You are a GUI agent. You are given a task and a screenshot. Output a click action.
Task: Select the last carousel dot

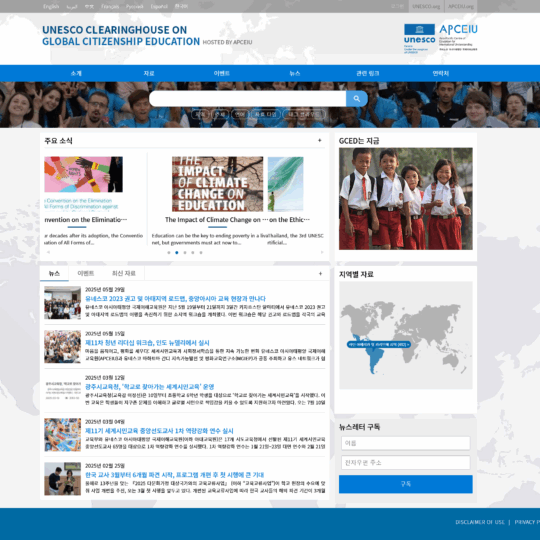[201, 252]
